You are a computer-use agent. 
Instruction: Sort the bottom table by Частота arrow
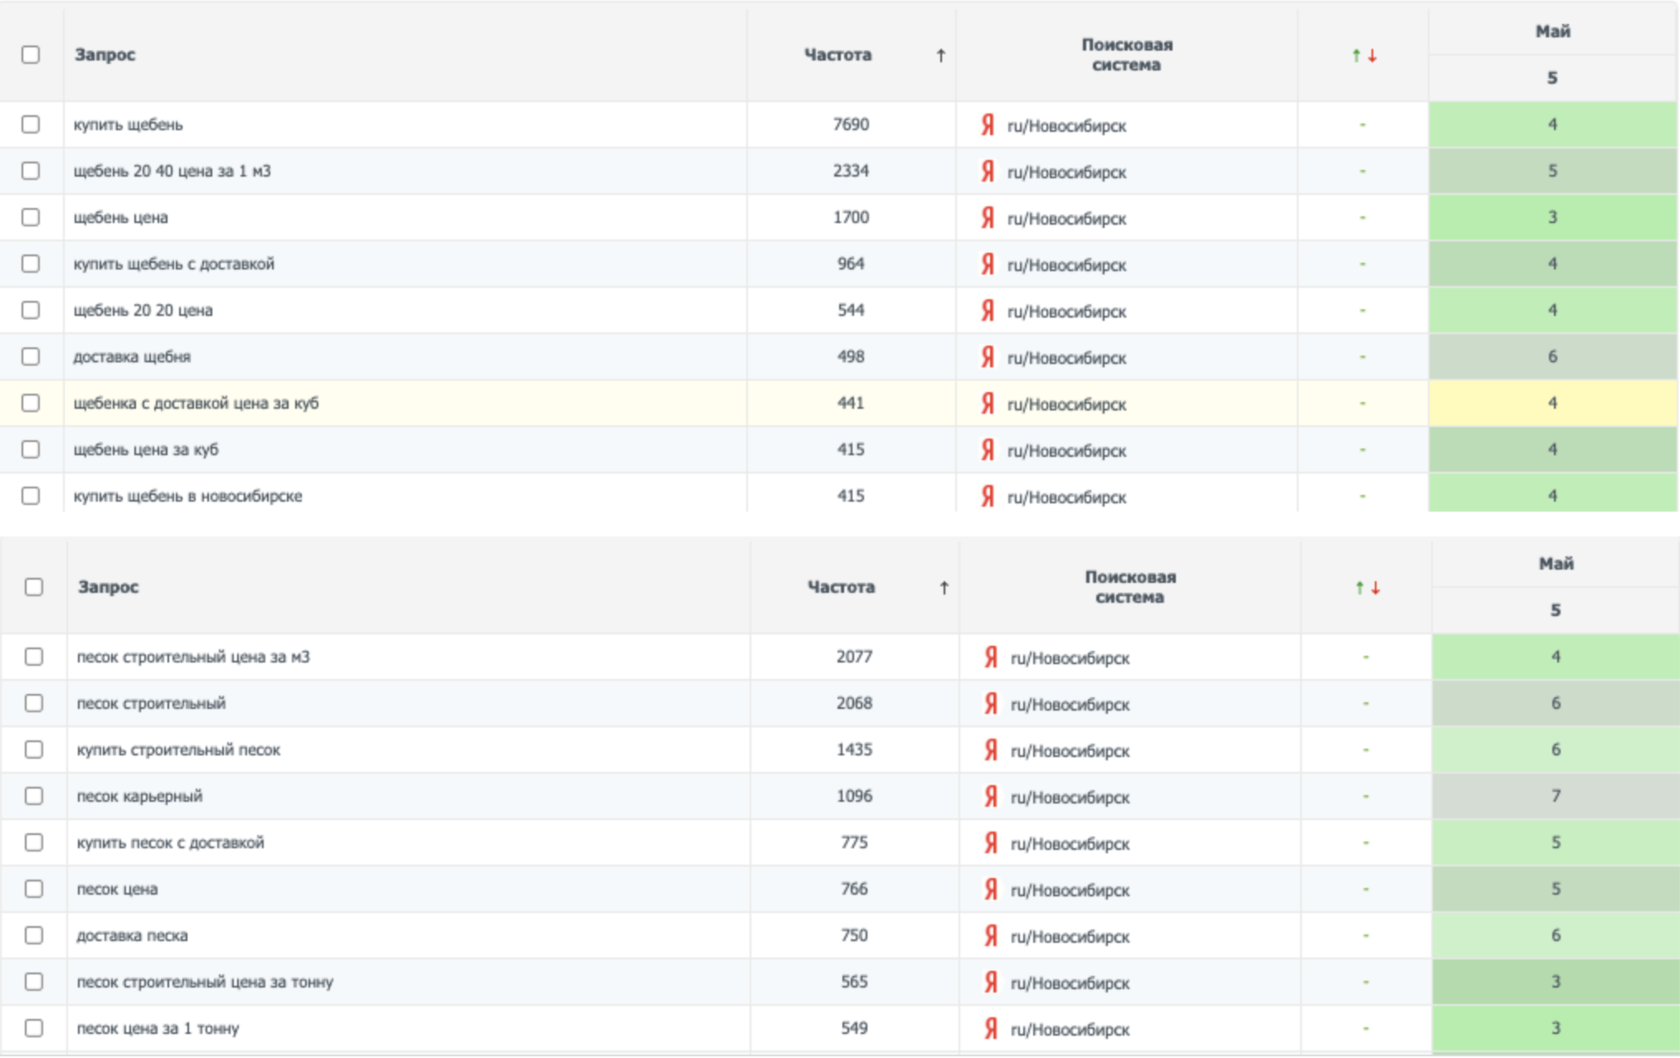click(x=943, y=588)
